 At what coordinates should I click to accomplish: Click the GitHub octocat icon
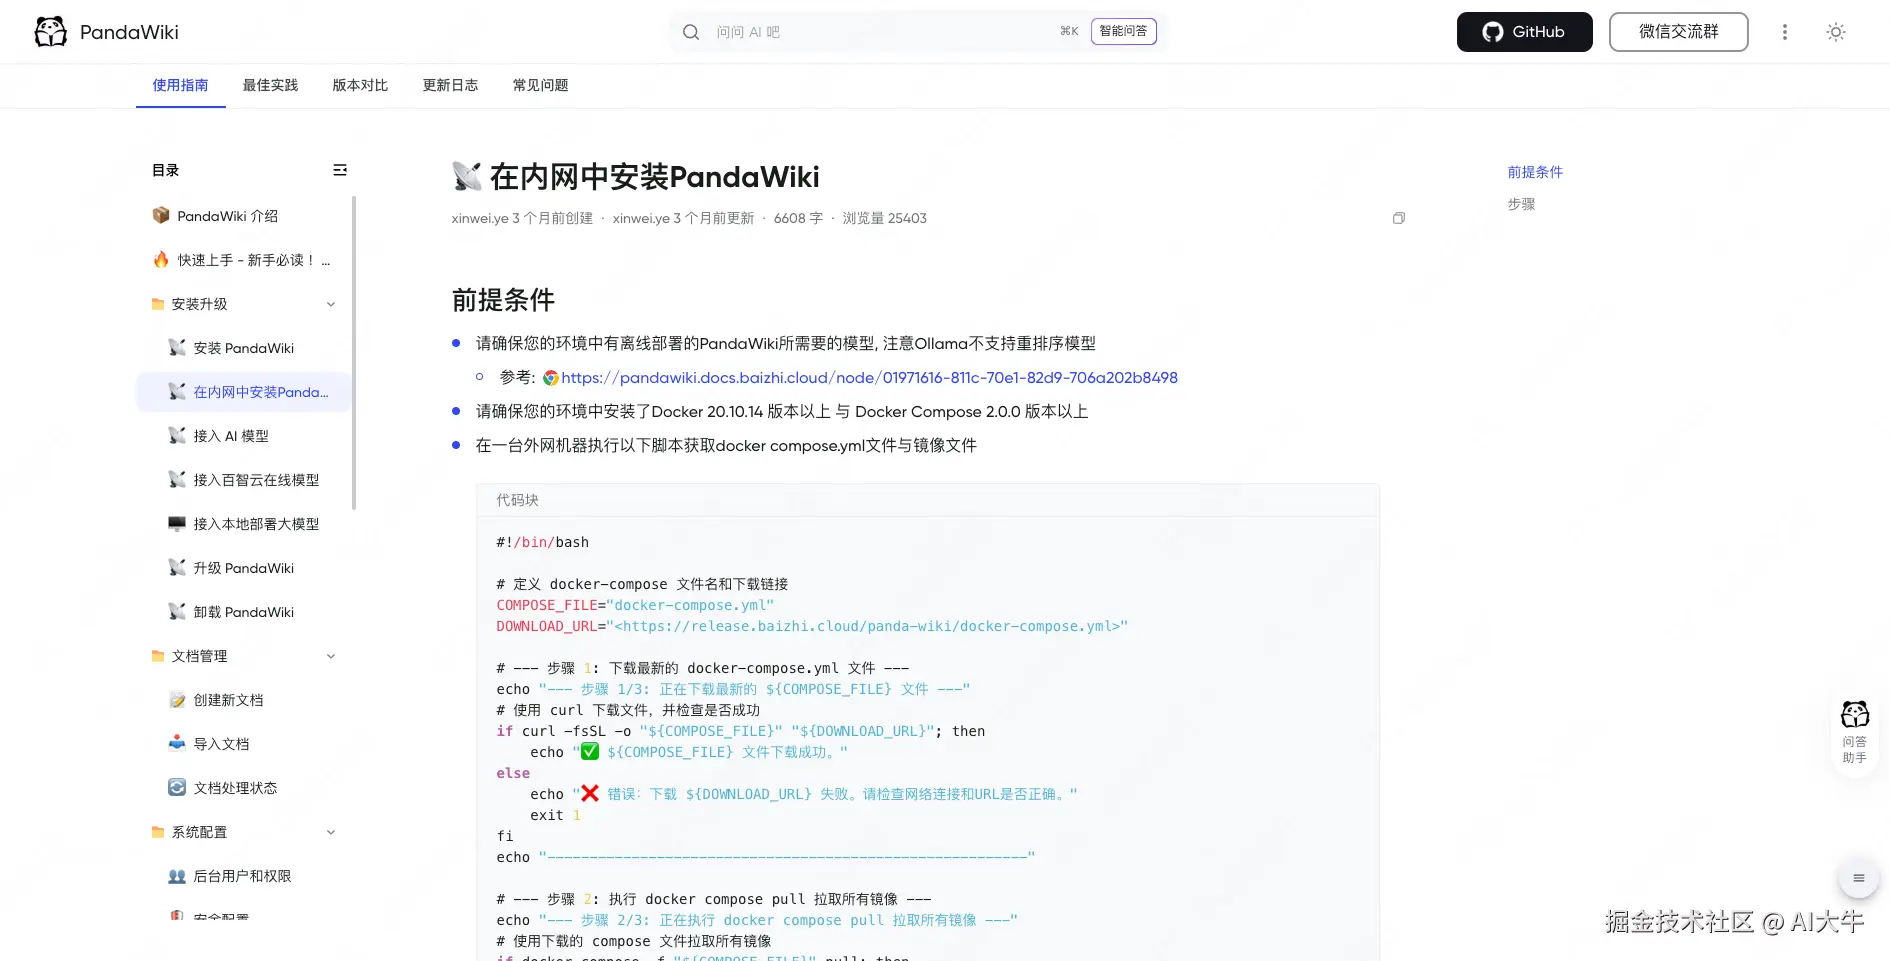pos(1493,32)
